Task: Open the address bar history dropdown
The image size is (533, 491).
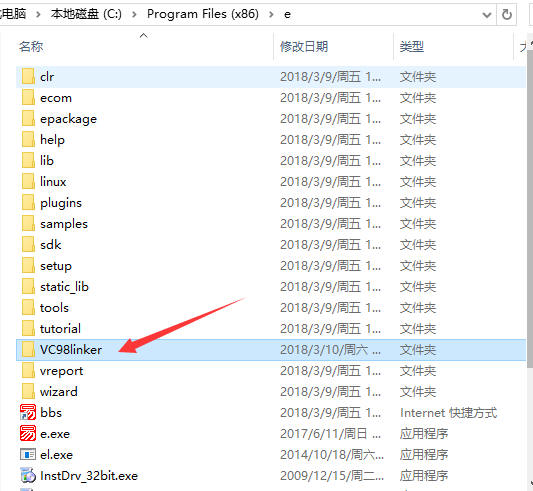Action: tap(487, 15)
